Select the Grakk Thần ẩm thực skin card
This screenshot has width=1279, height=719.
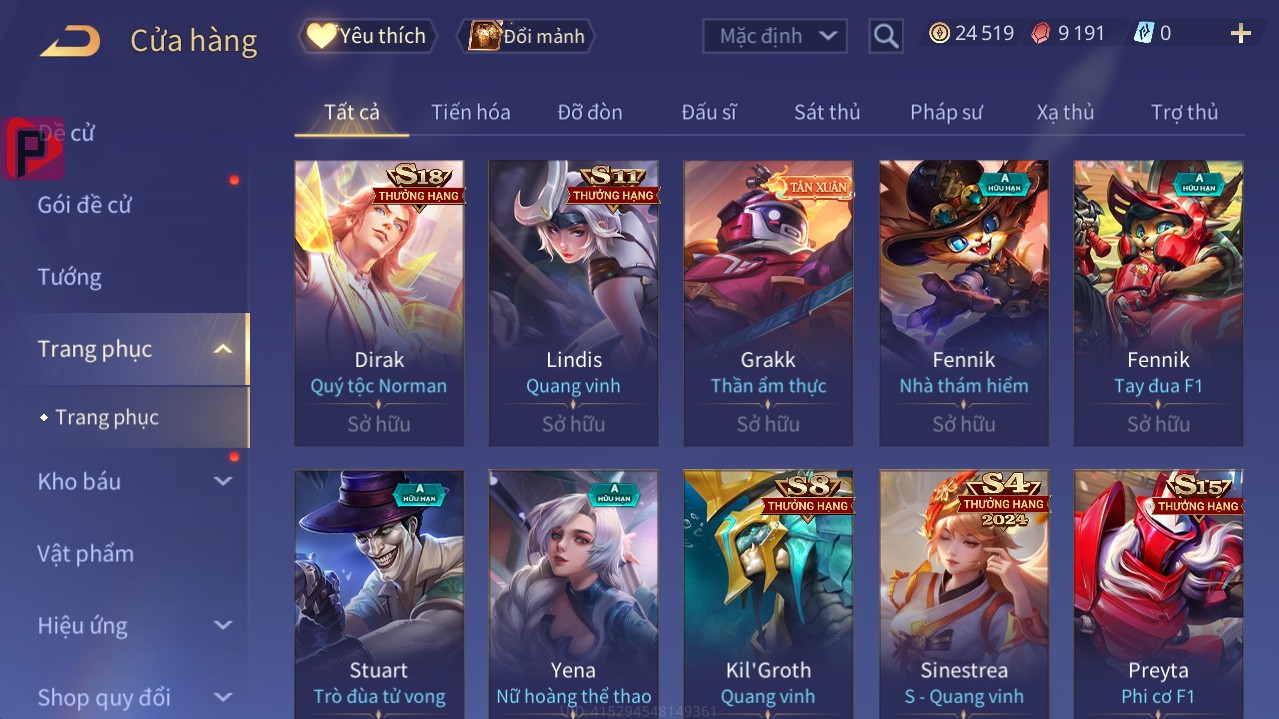(x=768, y=303)
